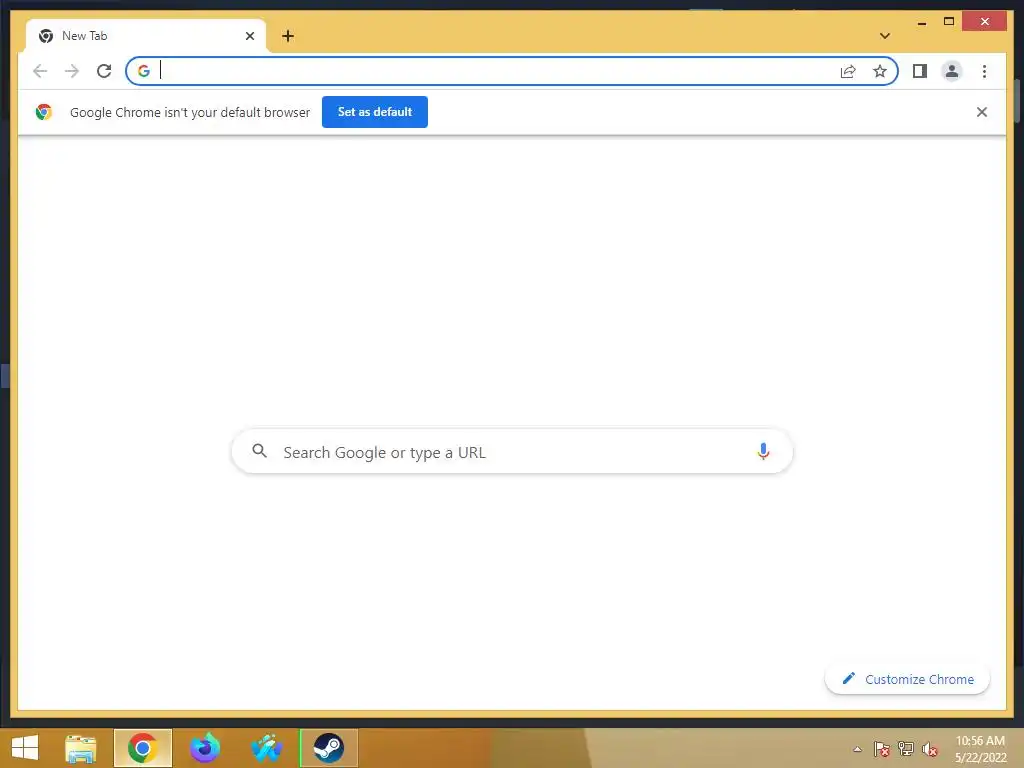Click the magnifier icon in search box
The height and width of the screenshot is (768, 1024).
pyautogui.click(x=259, y=451)
